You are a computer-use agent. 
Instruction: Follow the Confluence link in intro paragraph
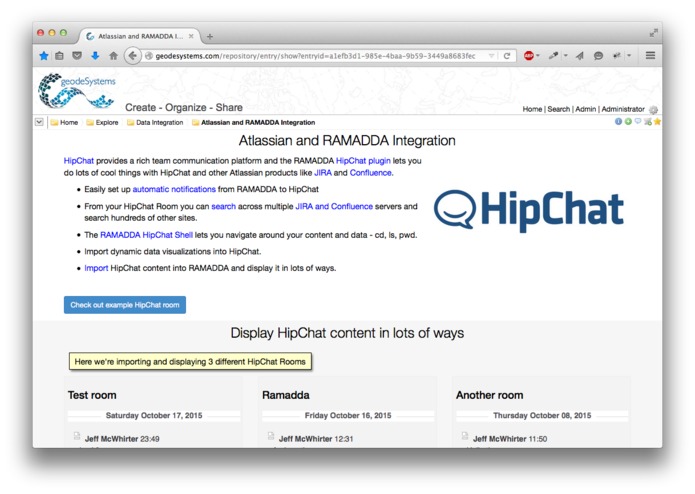tap(371, 173)
